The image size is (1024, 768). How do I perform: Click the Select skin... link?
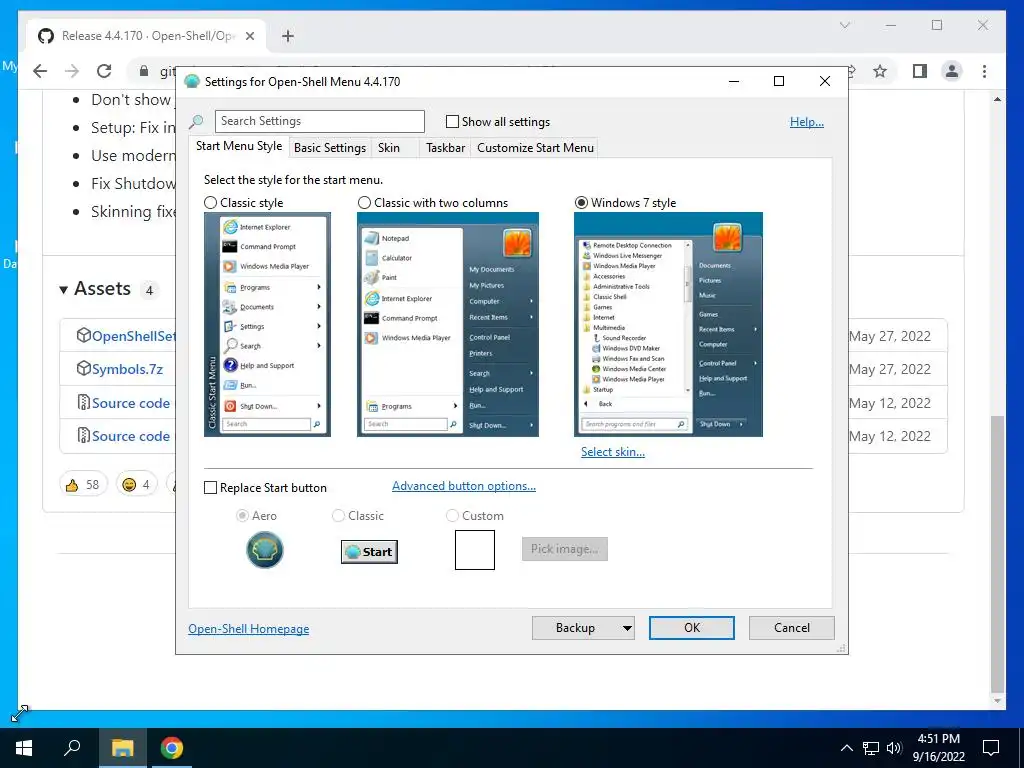613,452
